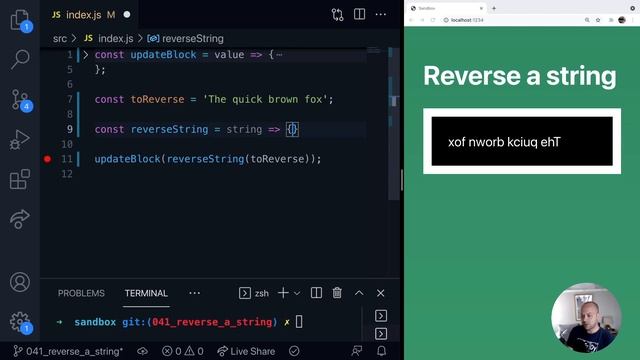This screenshot has width=640, height=360.
Task: Click the browser forward arrow
Action: click(x=422, y=20)
